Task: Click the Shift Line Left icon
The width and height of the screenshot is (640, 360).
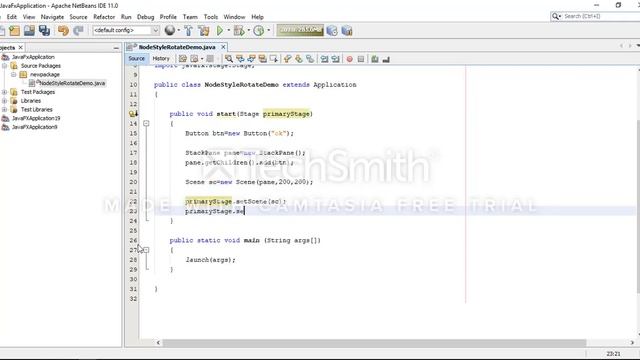Action: click(x=324, y=59)
